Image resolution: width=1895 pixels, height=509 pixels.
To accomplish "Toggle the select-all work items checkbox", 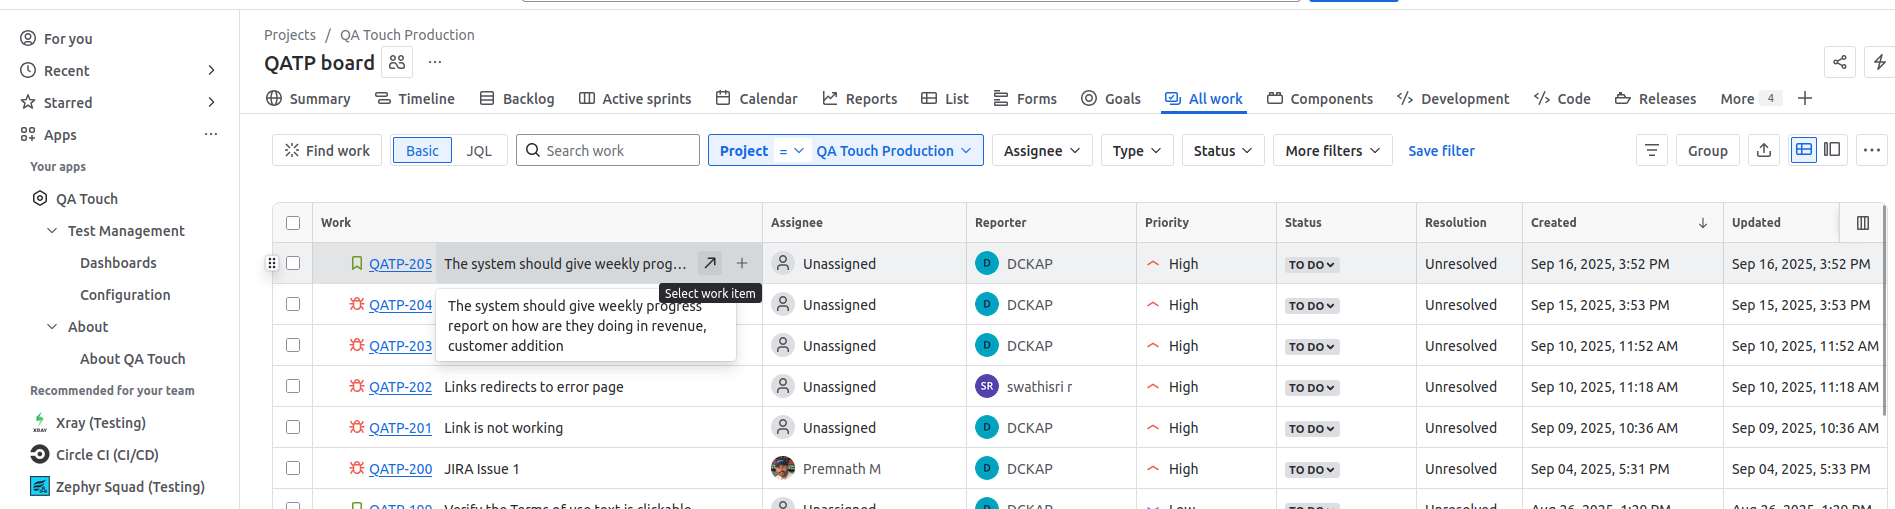I will [x=293, y=223].
